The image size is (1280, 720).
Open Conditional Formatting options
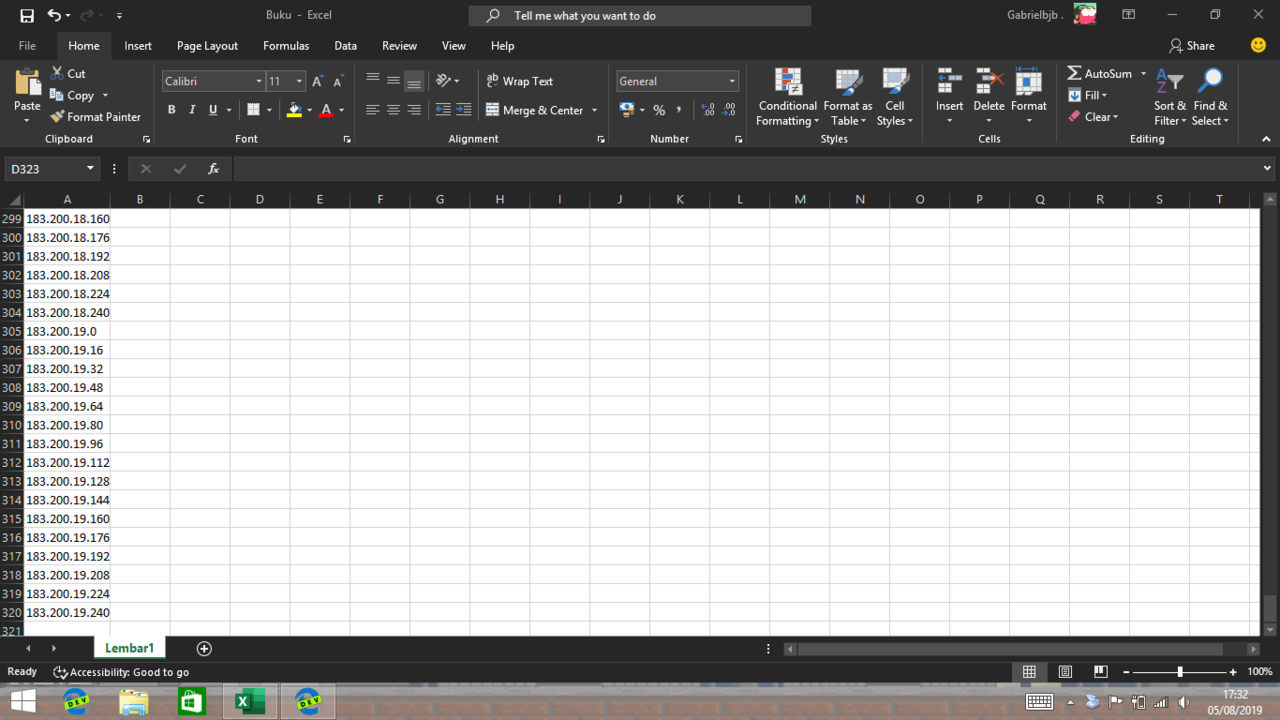pos(787,95)
